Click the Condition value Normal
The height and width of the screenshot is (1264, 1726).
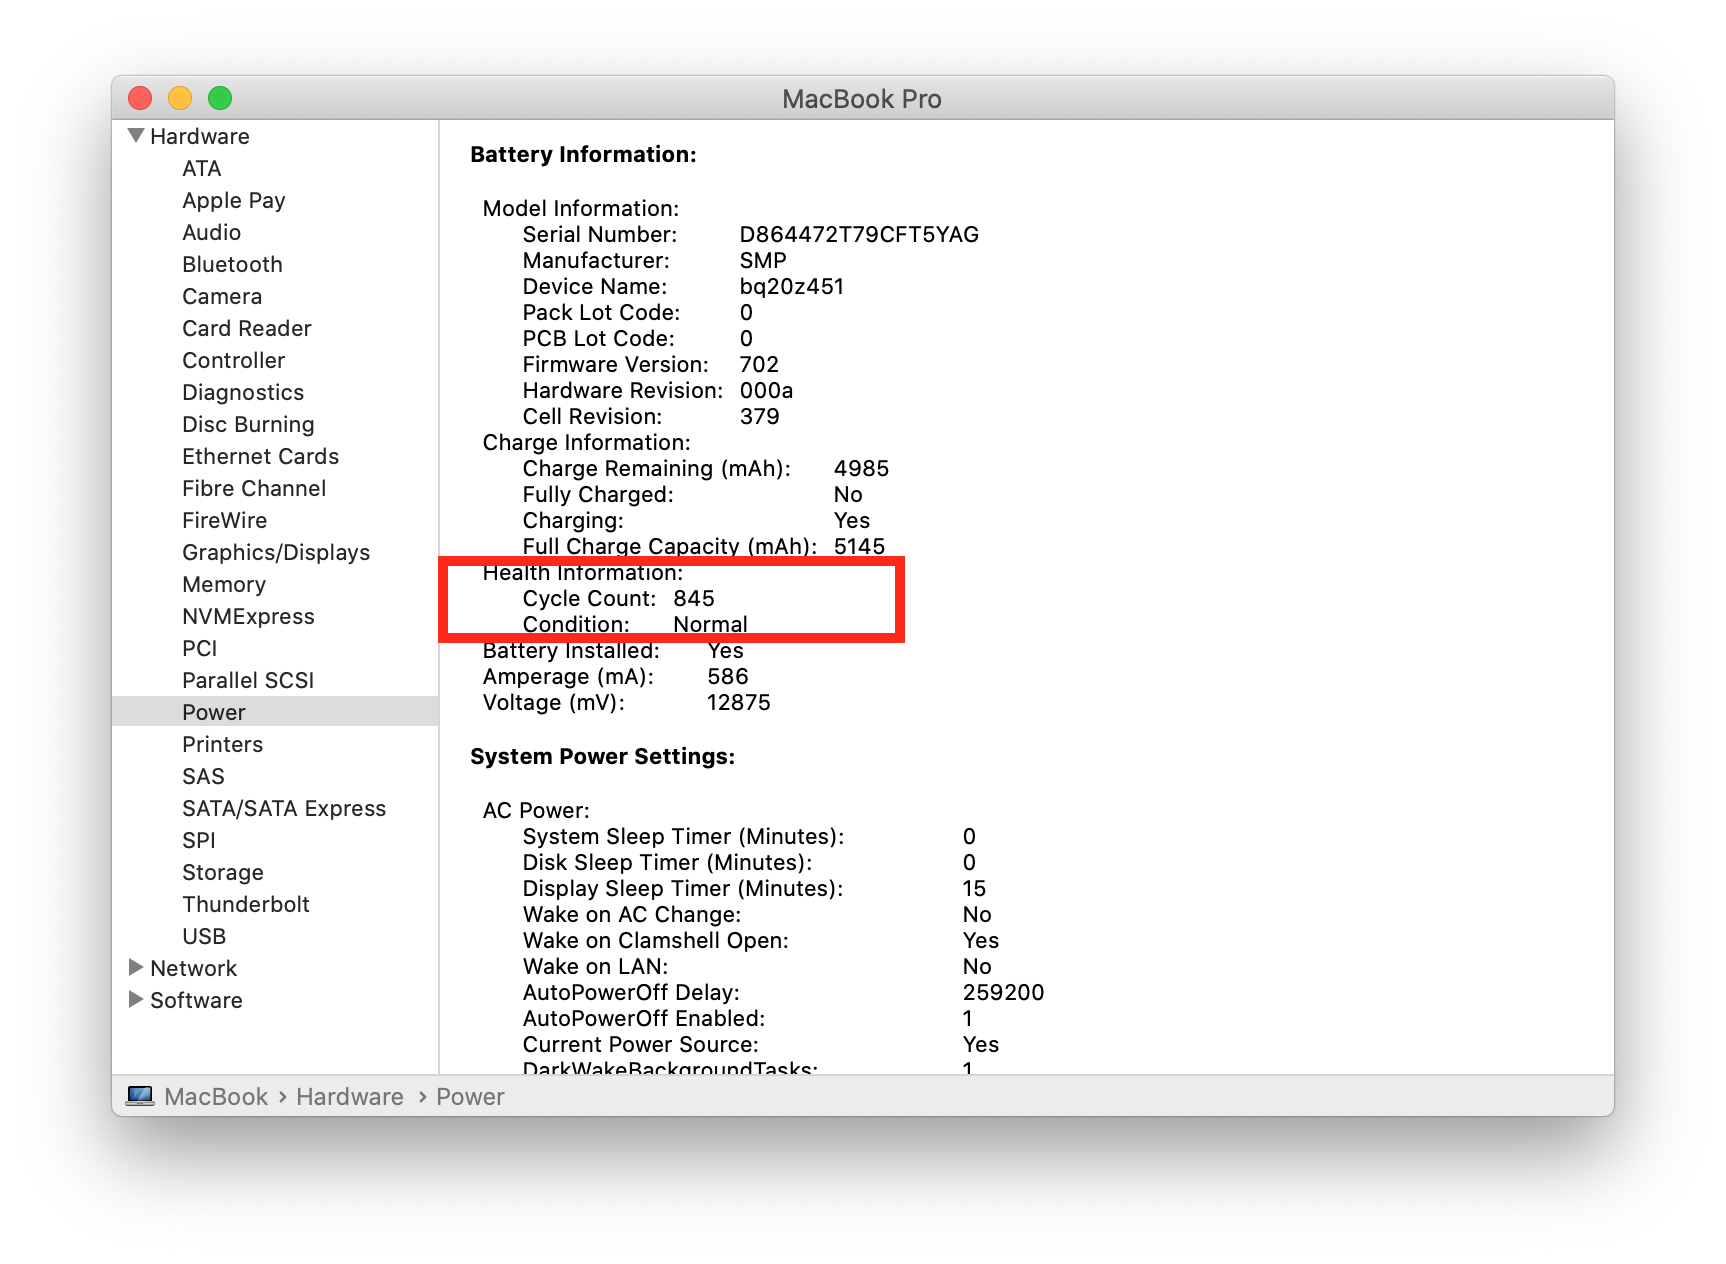(710, 624)
